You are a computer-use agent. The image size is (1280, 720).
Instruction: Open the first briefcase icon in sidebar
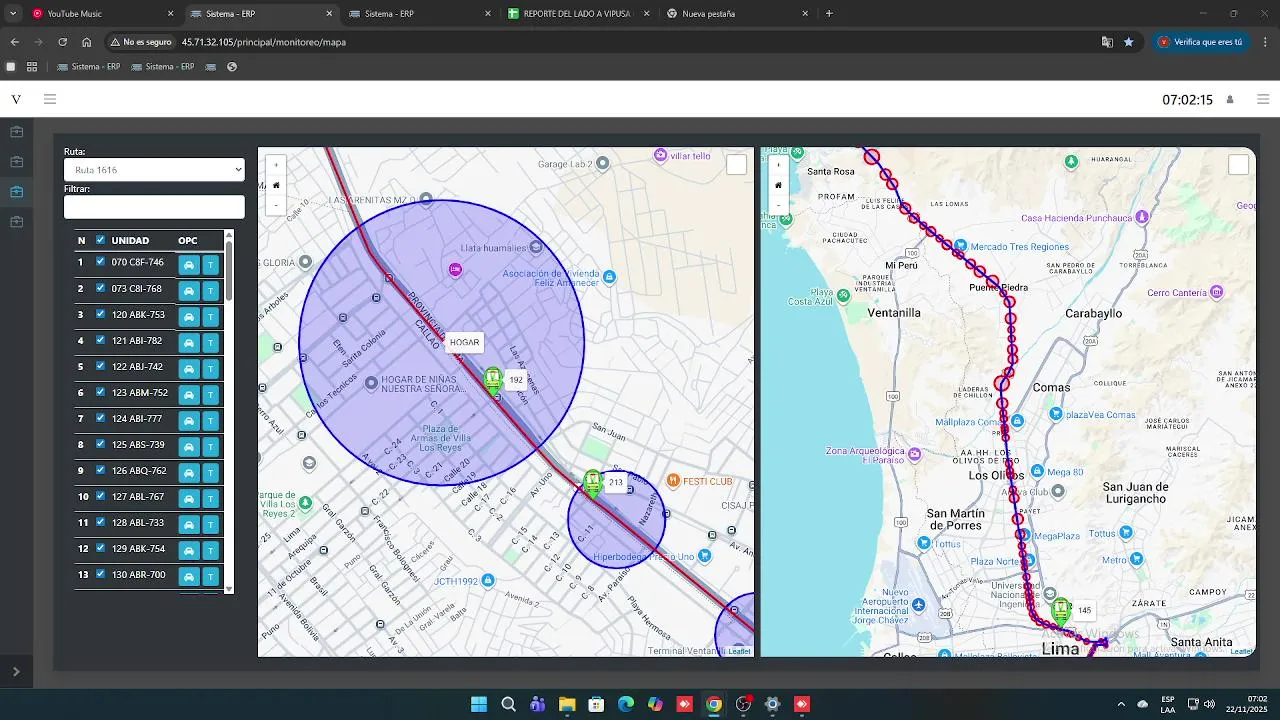[x=16, y=132]
